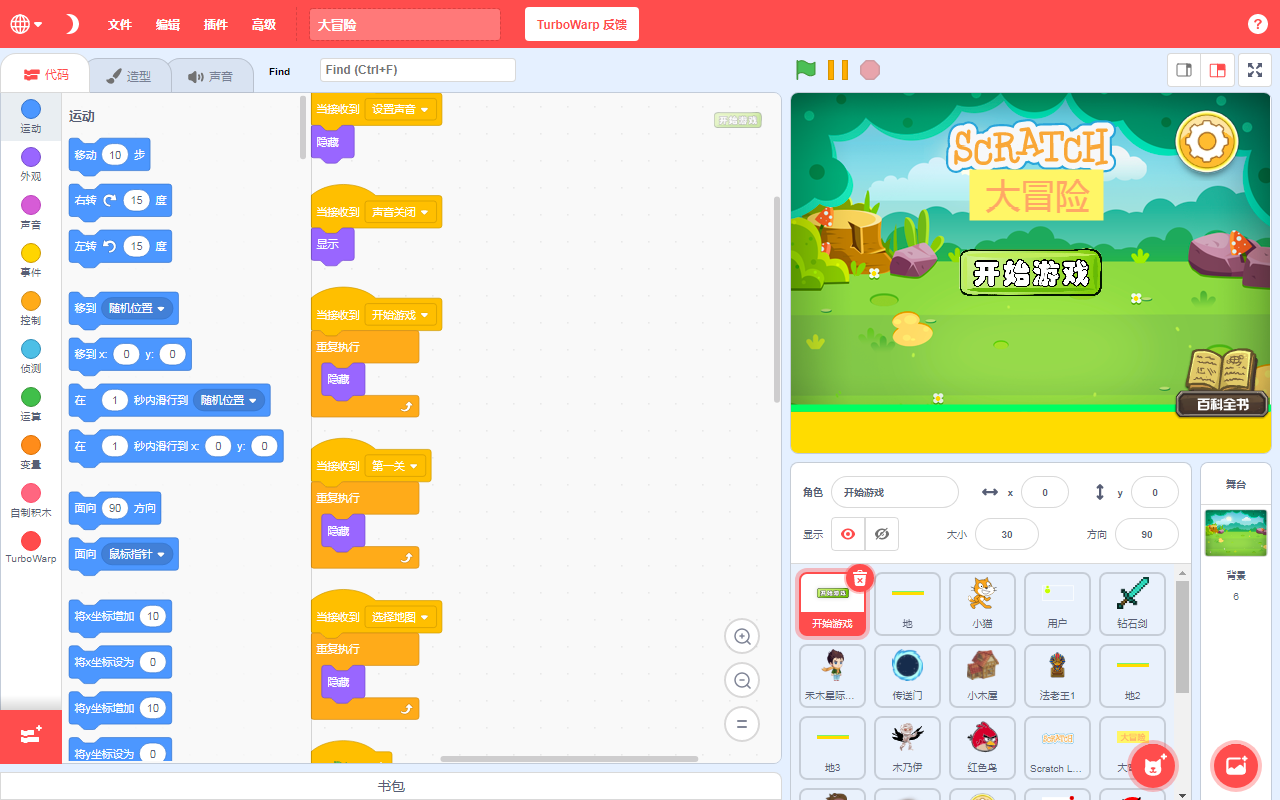The image size is (1280, 800).
Task: Click the sprite name field 开始游戏
Action: [x=895, y=492]
